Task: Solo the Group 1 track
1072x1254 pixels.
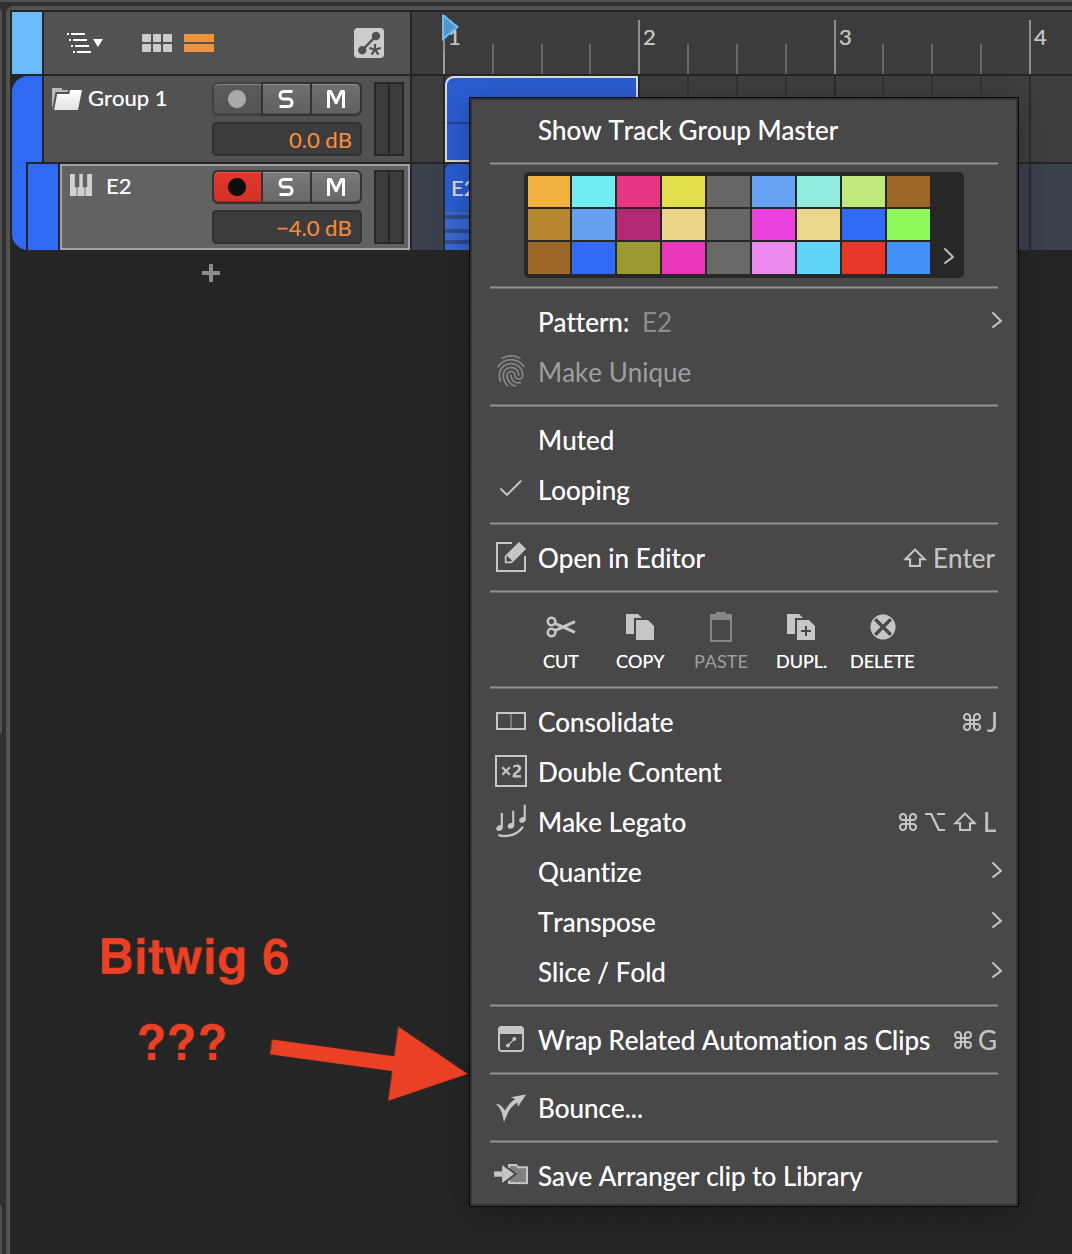Action: click(286, 99)
